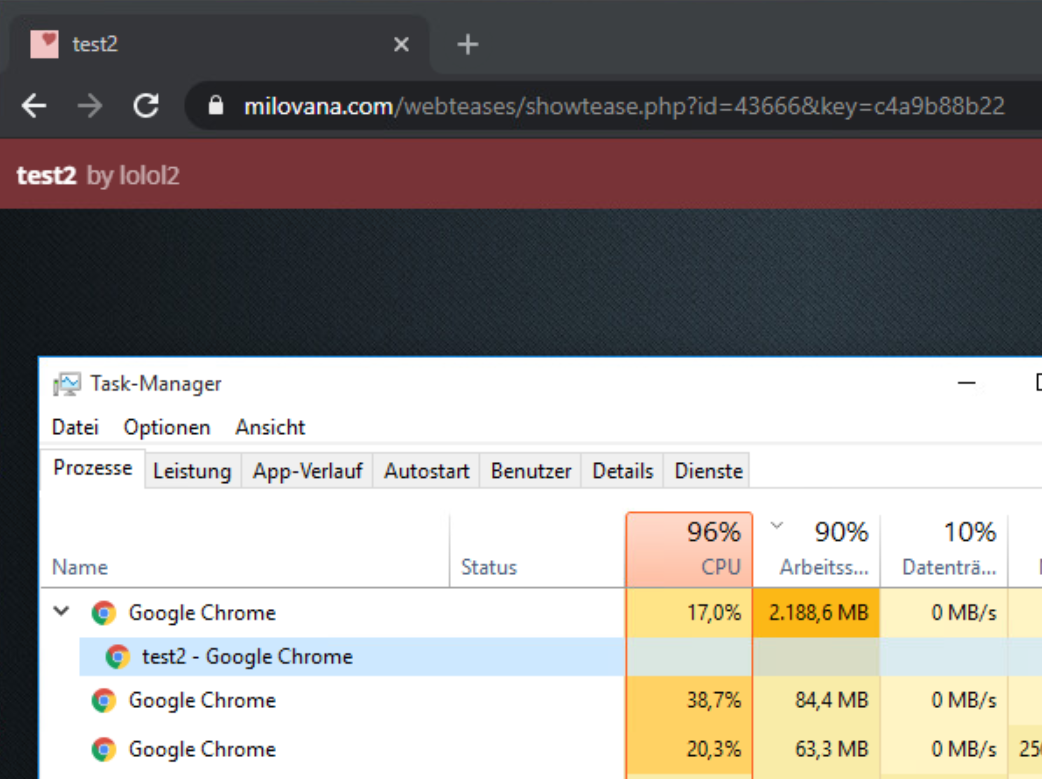Switch to the Prozesse tab

click(x=92, y=469)
